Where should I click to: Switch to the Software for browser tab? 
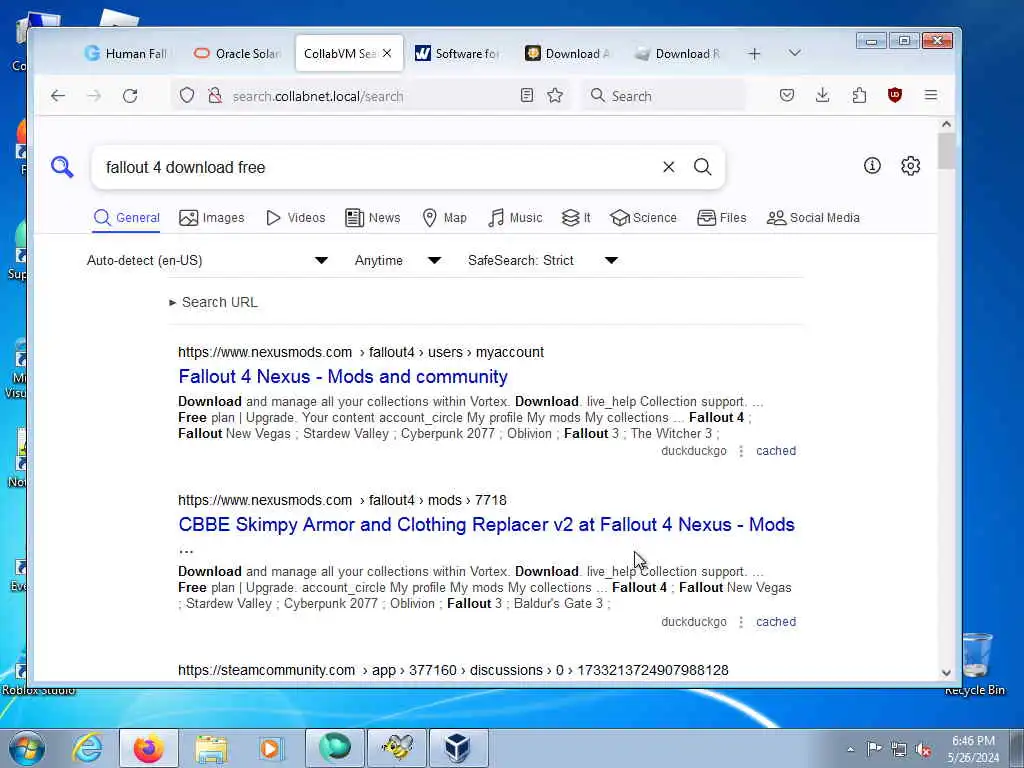[458, 54]
